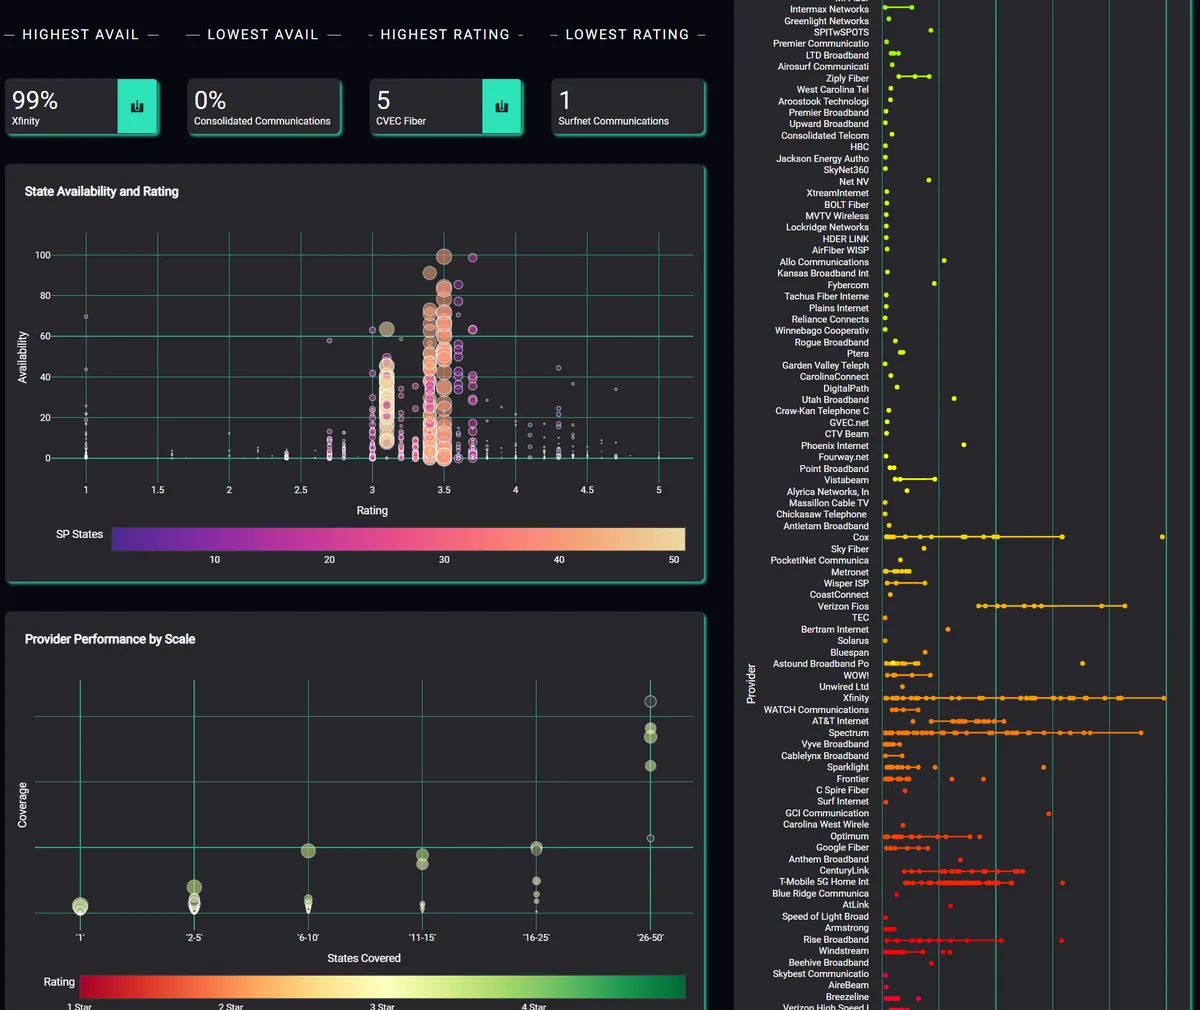Click the SP States color gradient bar
The height and width of the screenshot is (1010, 1200).
point(398,539)
